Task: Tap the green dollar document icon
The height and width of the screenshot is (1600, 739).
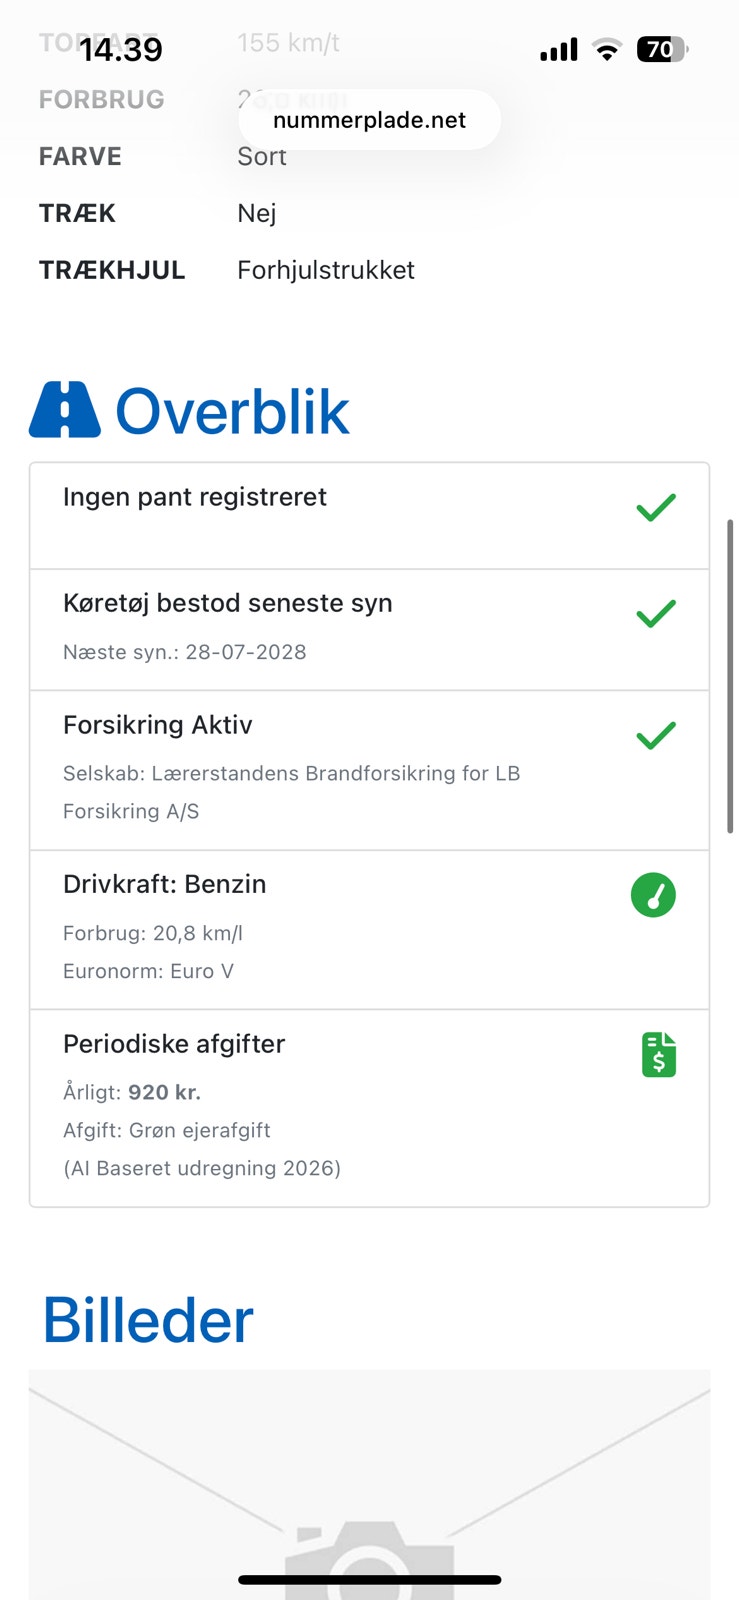Action: (x=659, y=1054)
